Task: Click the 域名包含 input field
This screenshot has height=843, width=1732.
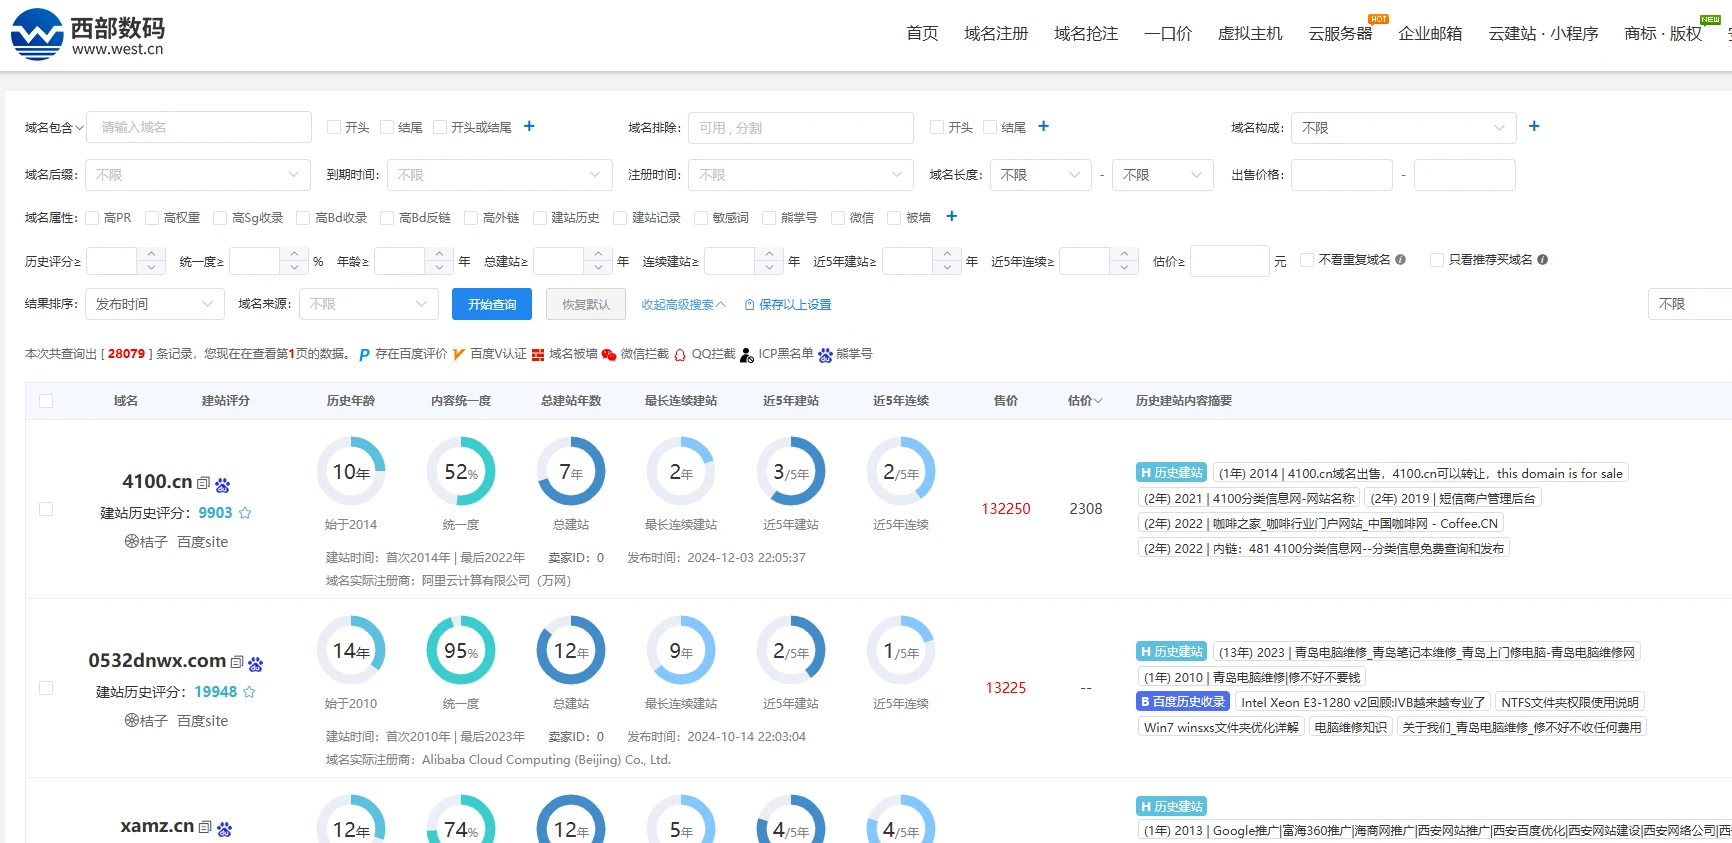Action: pyautogui.click(x=199, y=127)
